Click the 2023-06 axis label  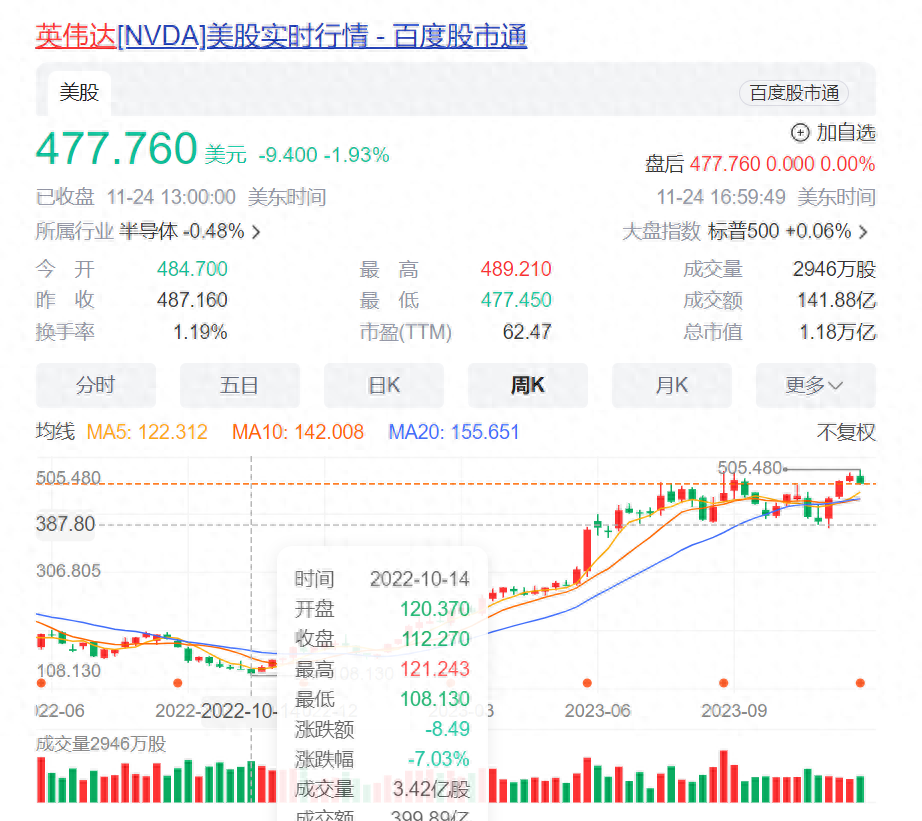click(597, 710)
